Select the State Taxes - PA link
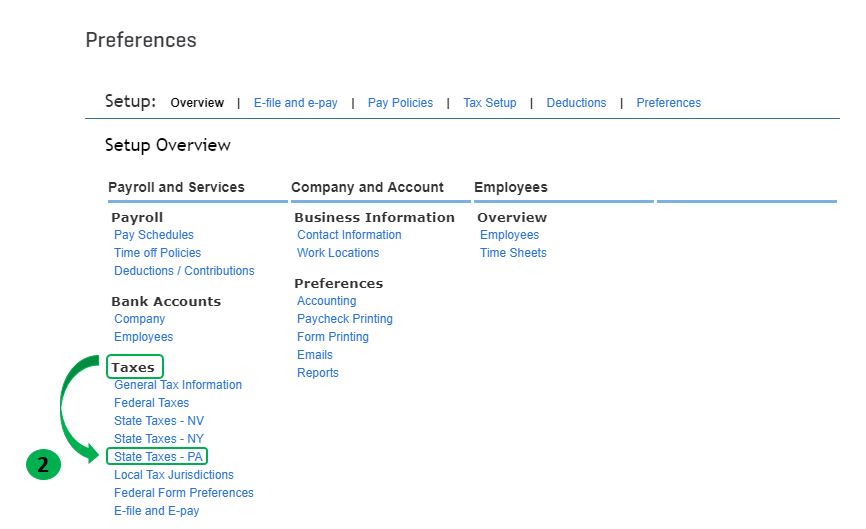The height and width of the screenshot is (529, 866). 159,457
